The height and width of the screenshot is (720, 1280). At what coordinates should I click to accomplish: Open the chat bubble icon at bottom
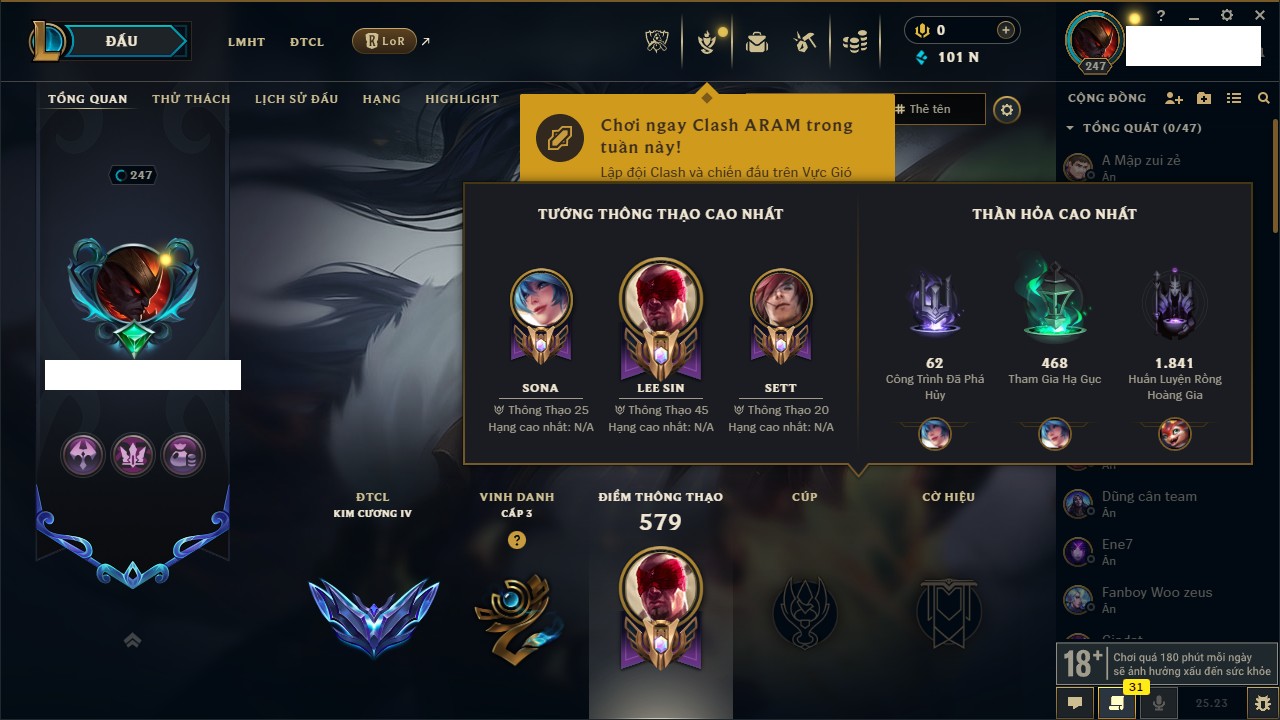pyautogui.click(x=1075, y=703)
